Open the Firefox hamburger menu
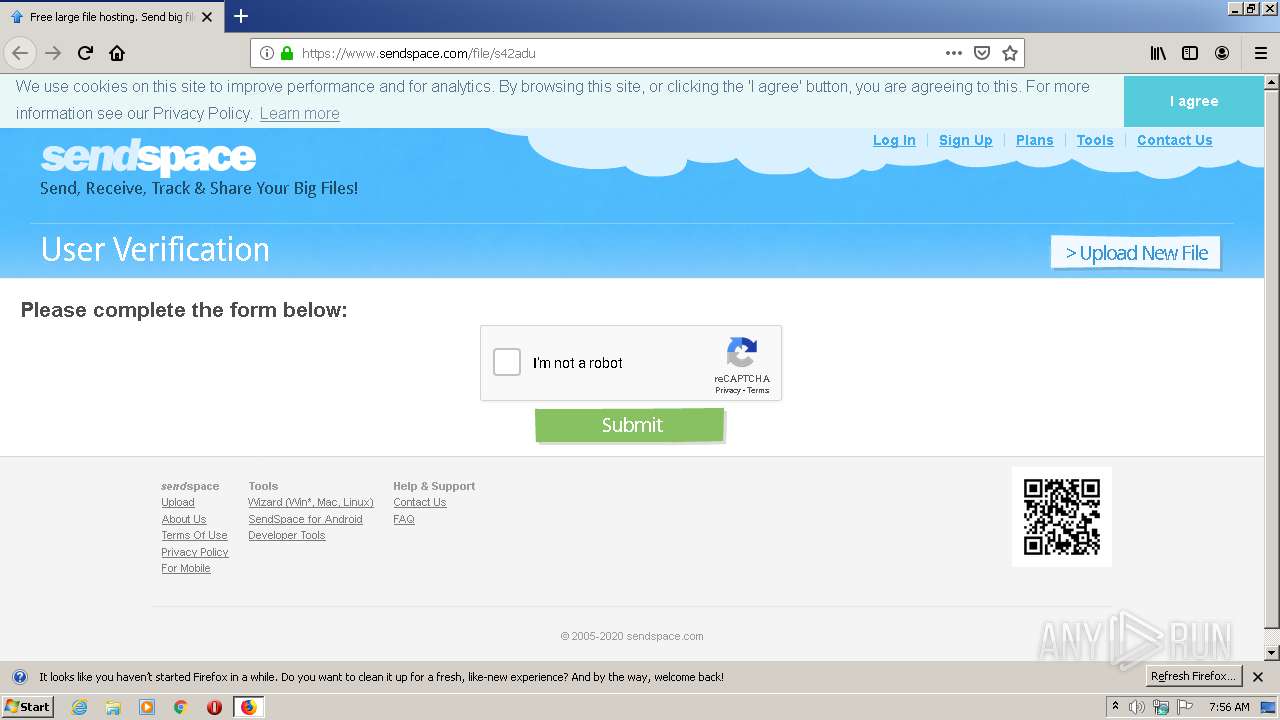1280x720 pixels. click(1260, 53)
